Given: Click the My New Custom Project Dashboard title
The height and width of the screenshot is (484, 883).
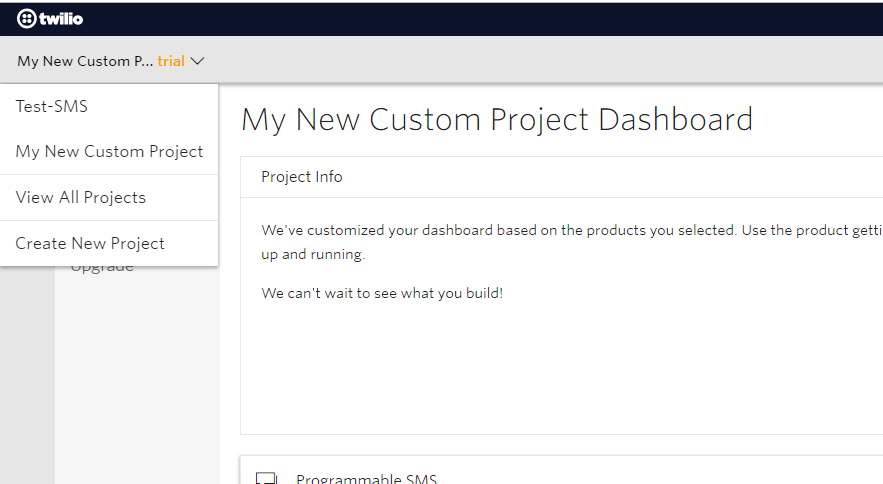Looking at the screenshot, I should pyautogui.click(x=497, y=120).
